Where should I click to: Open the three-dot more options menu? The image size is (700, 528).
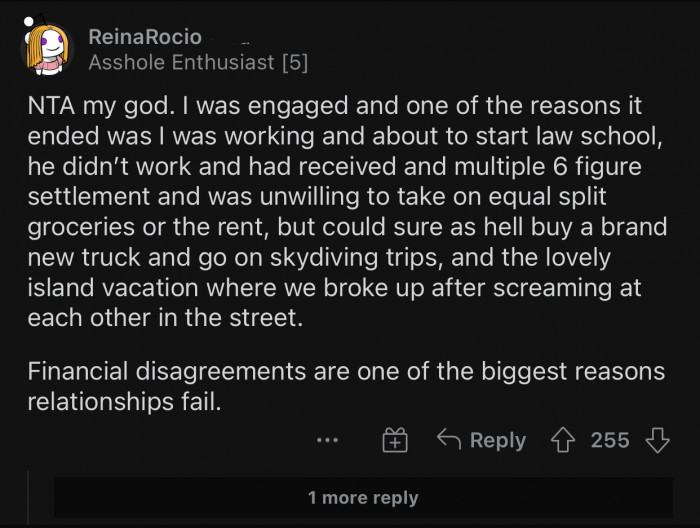(327, 440)
